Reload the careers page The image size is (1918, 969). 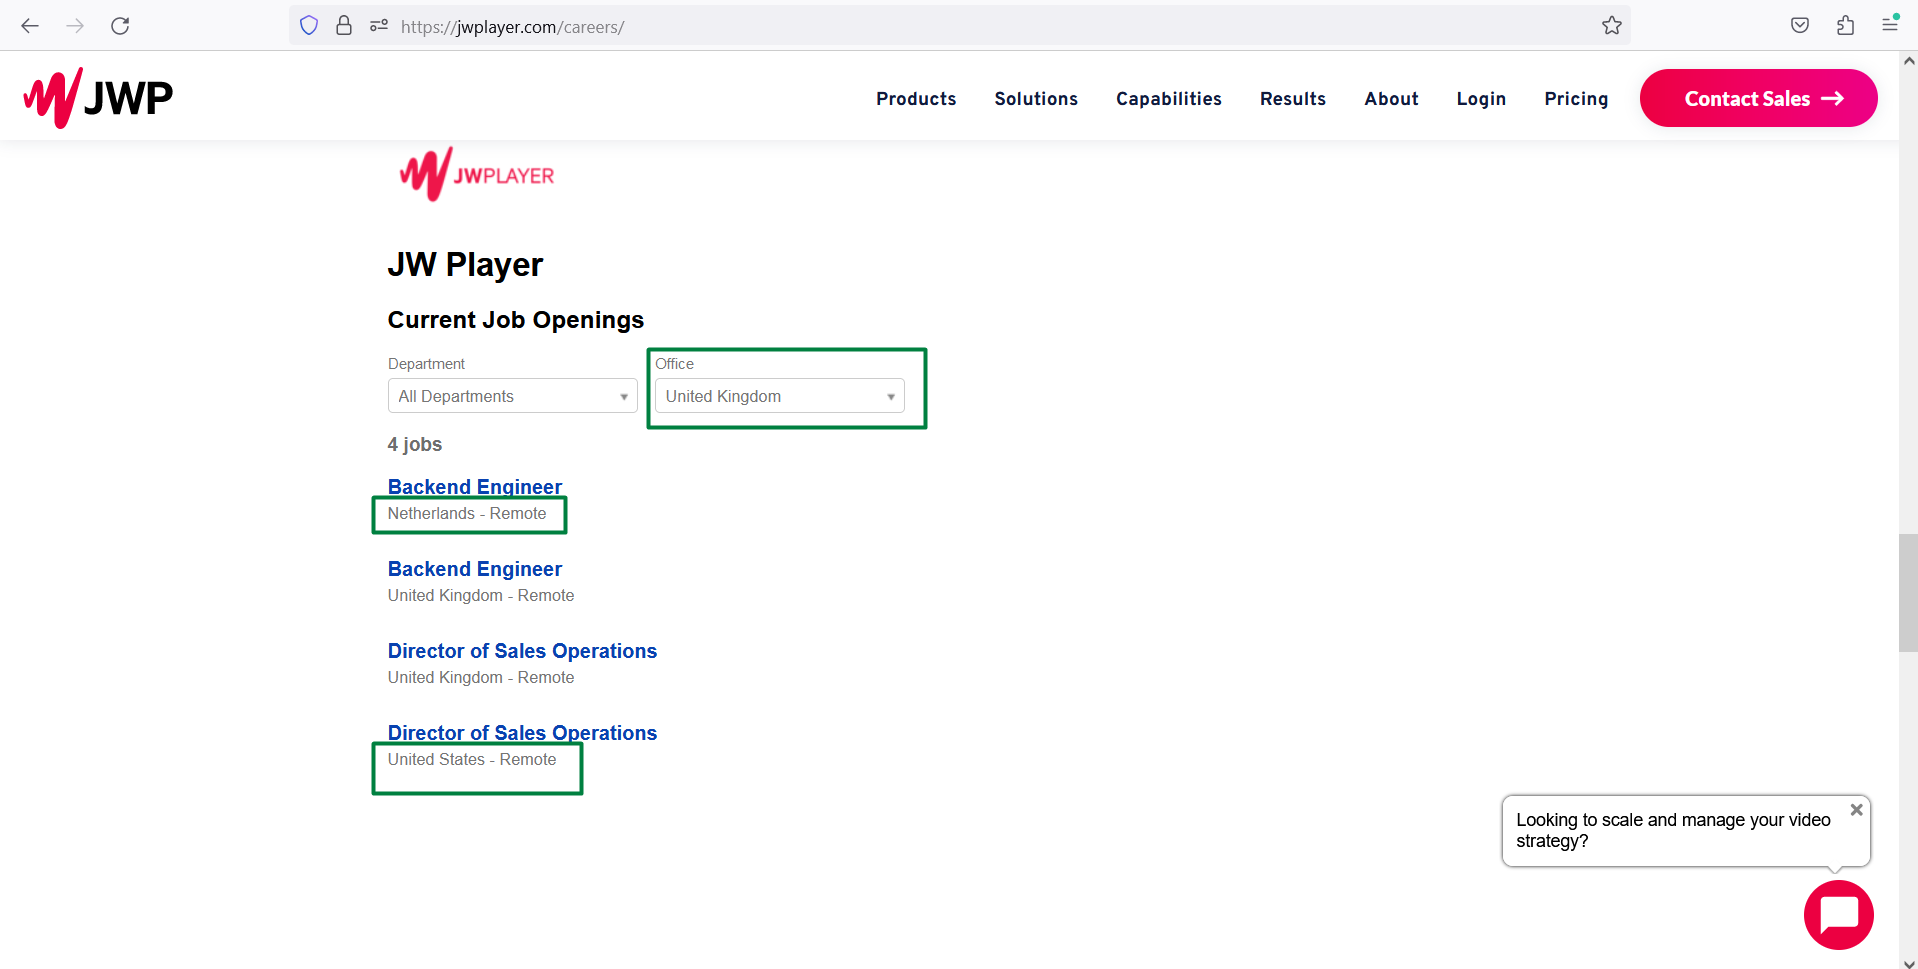click(x=120, y=26)
